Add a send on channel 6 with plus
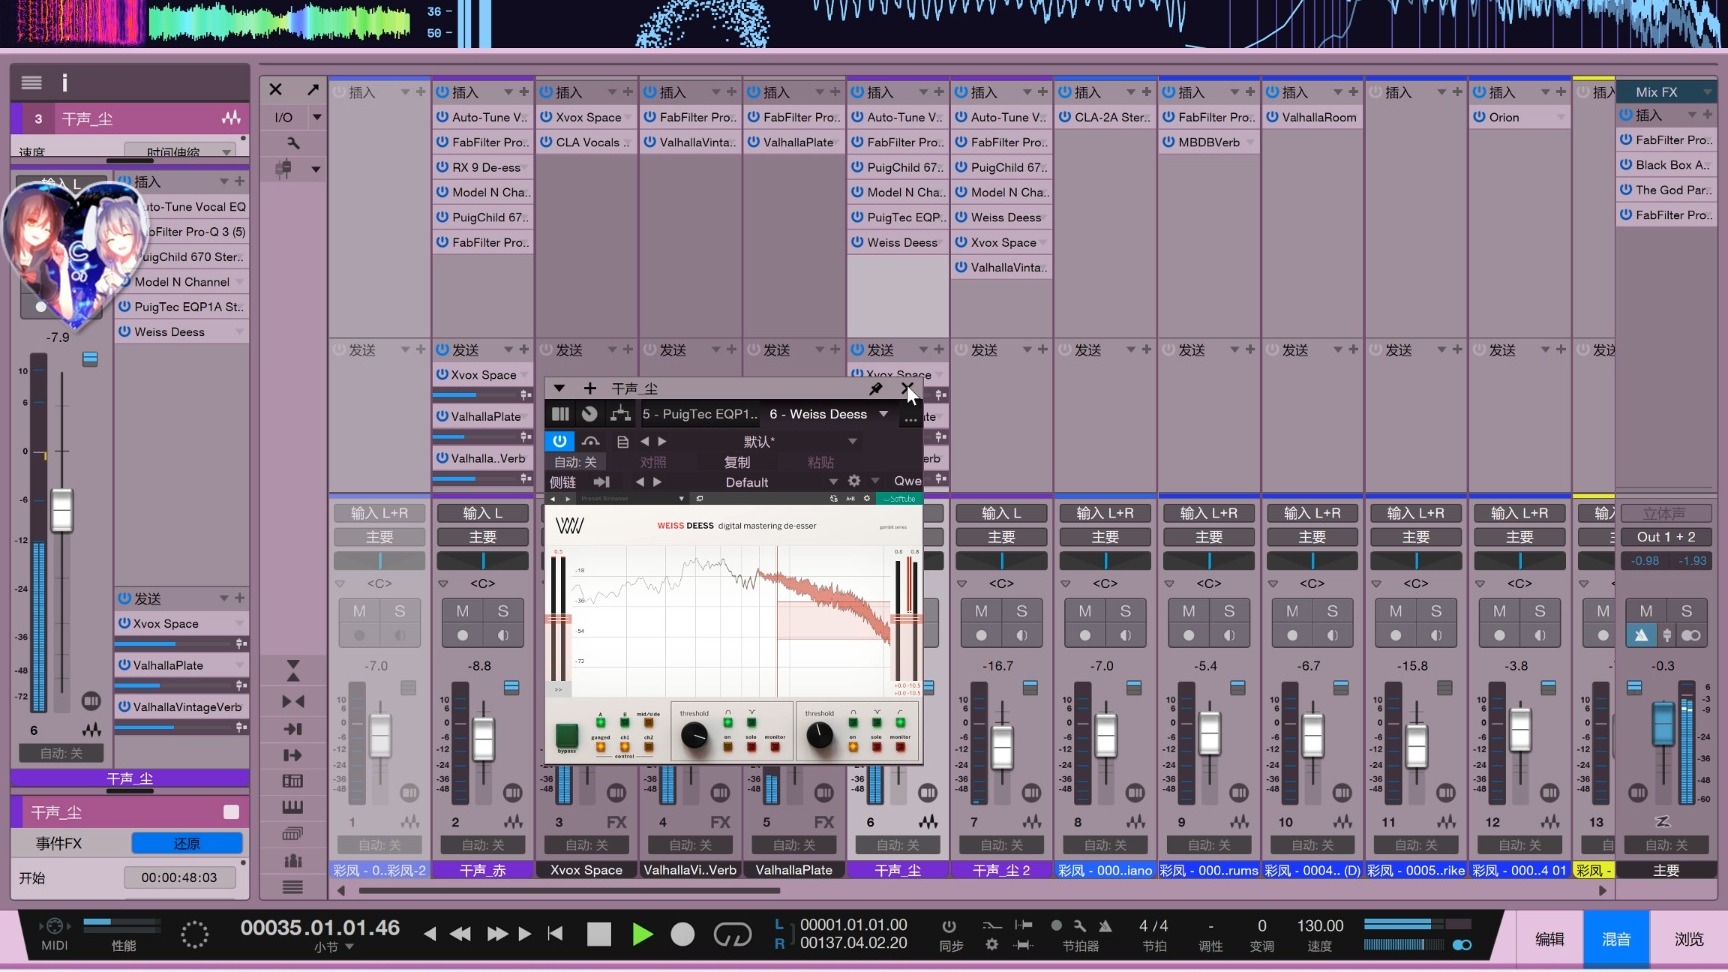 938,350
